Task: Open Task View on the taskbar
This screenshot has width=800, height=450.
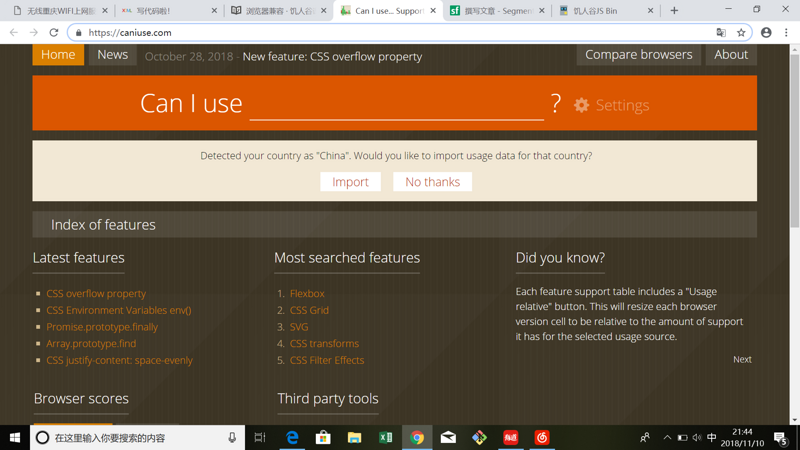Action: click(260, 438)
